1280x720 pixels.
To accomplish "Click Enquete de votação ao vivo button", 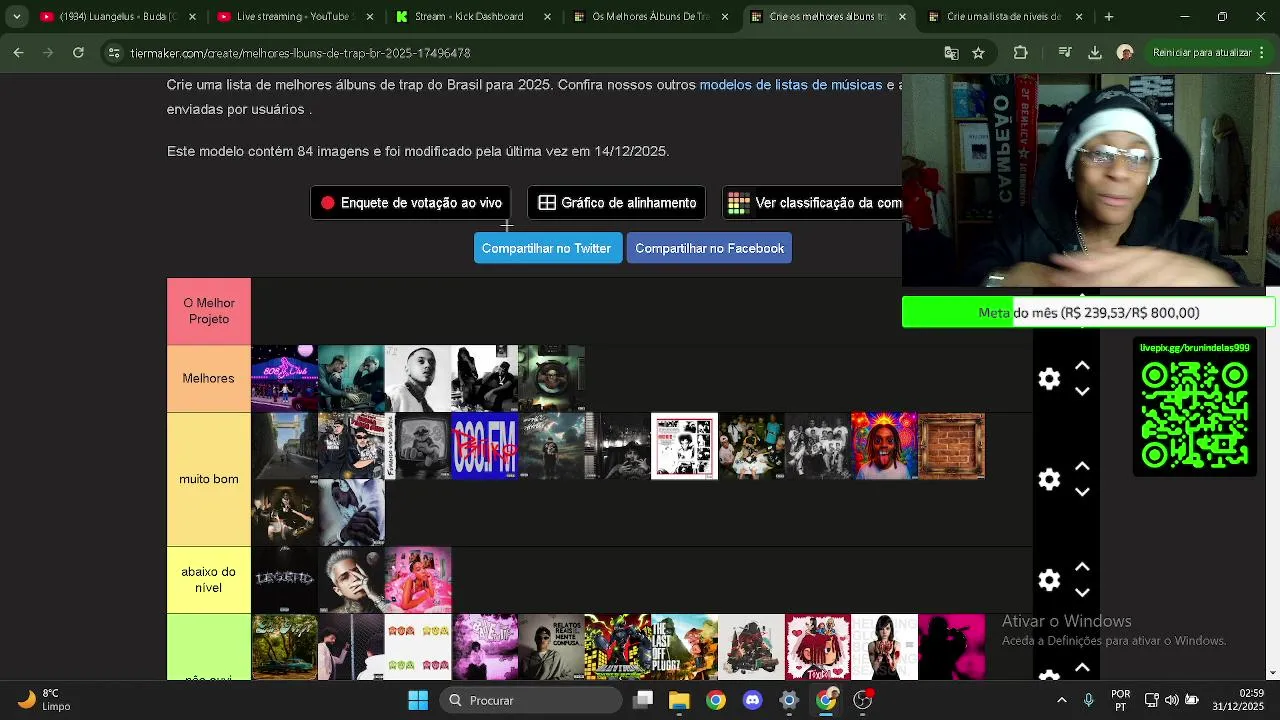I will (410, 203).
